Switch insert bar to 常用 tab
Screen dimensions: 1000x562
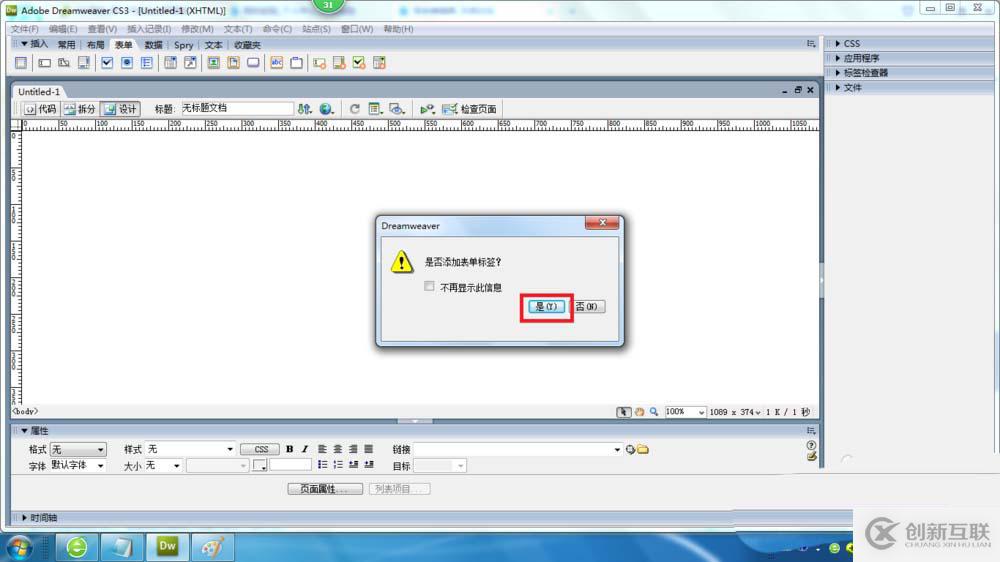[x=66, y=45]
